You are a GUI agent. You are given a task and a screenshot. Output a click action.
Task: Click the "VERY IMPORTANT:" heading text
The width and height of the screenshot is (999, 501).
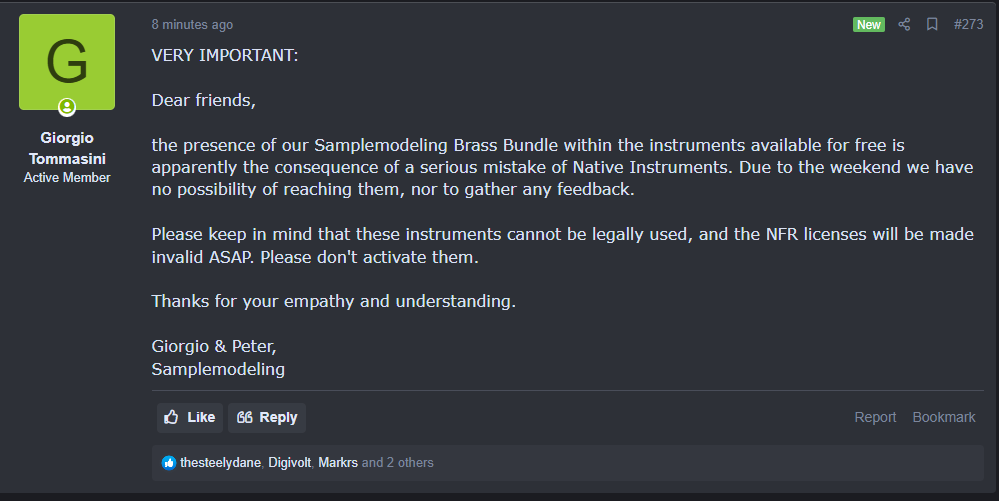[225, 55]
